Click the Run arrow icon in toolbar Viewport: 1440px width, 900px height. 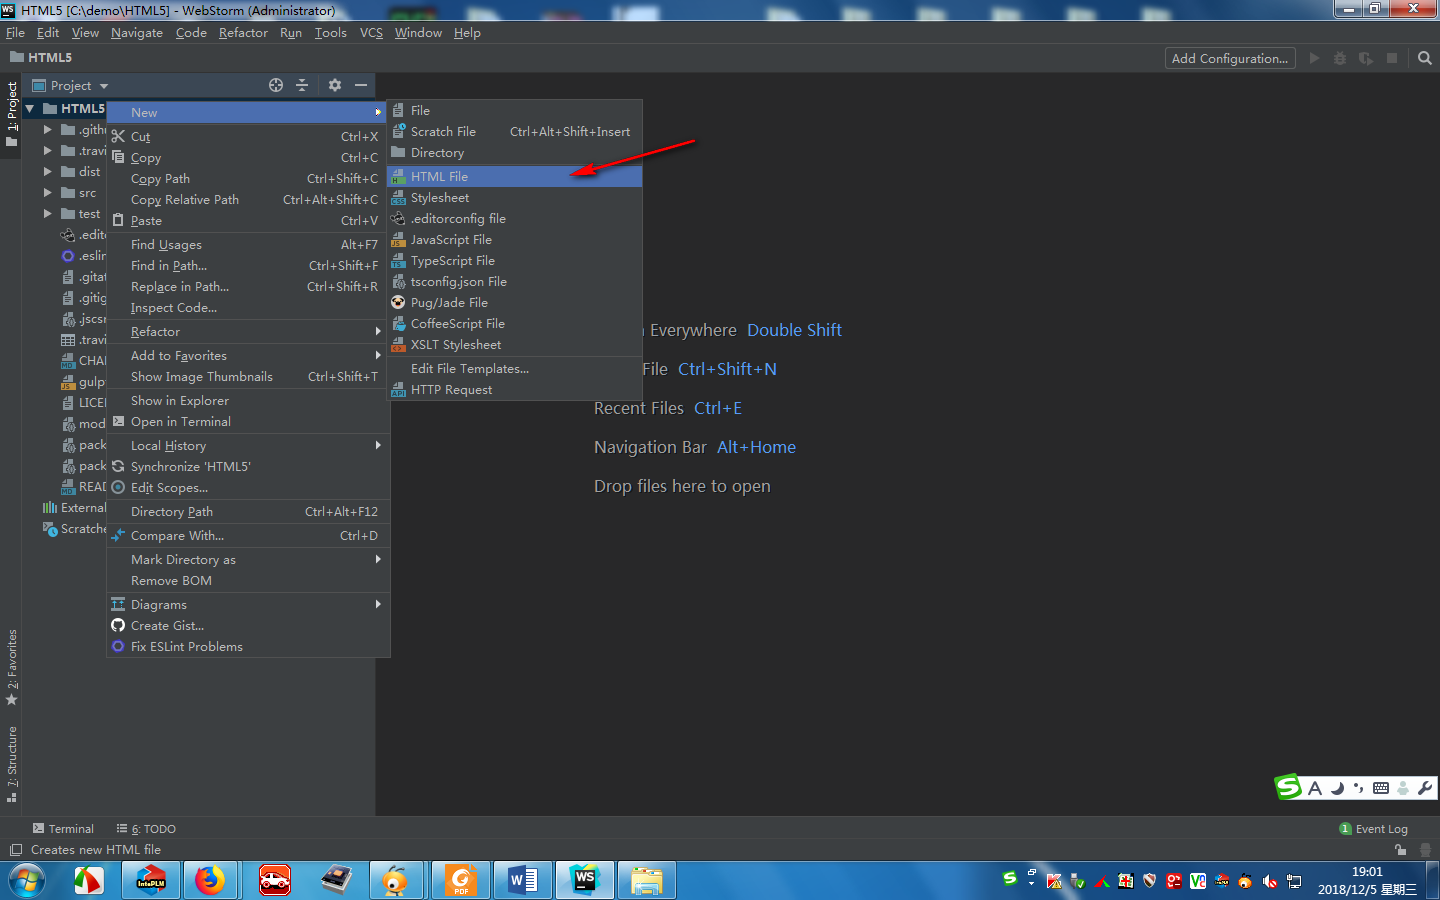(1315, 58)
